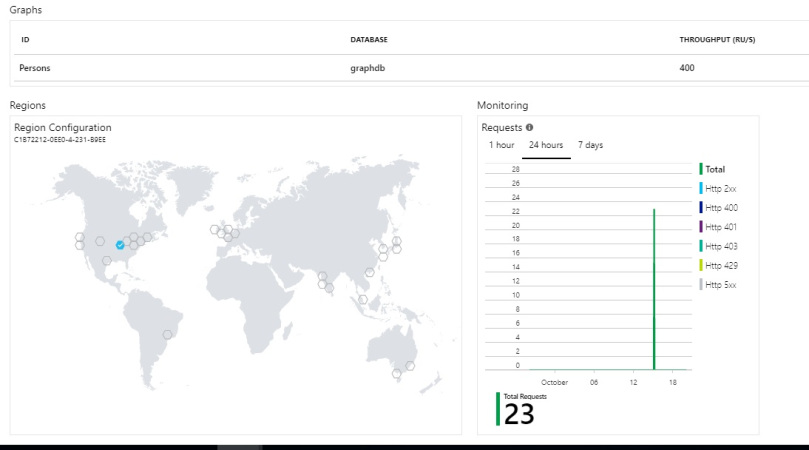Viewport: 809px width, 450px height.
Task: Toggle the Http 429 legend series
Action: click(721, 265)
